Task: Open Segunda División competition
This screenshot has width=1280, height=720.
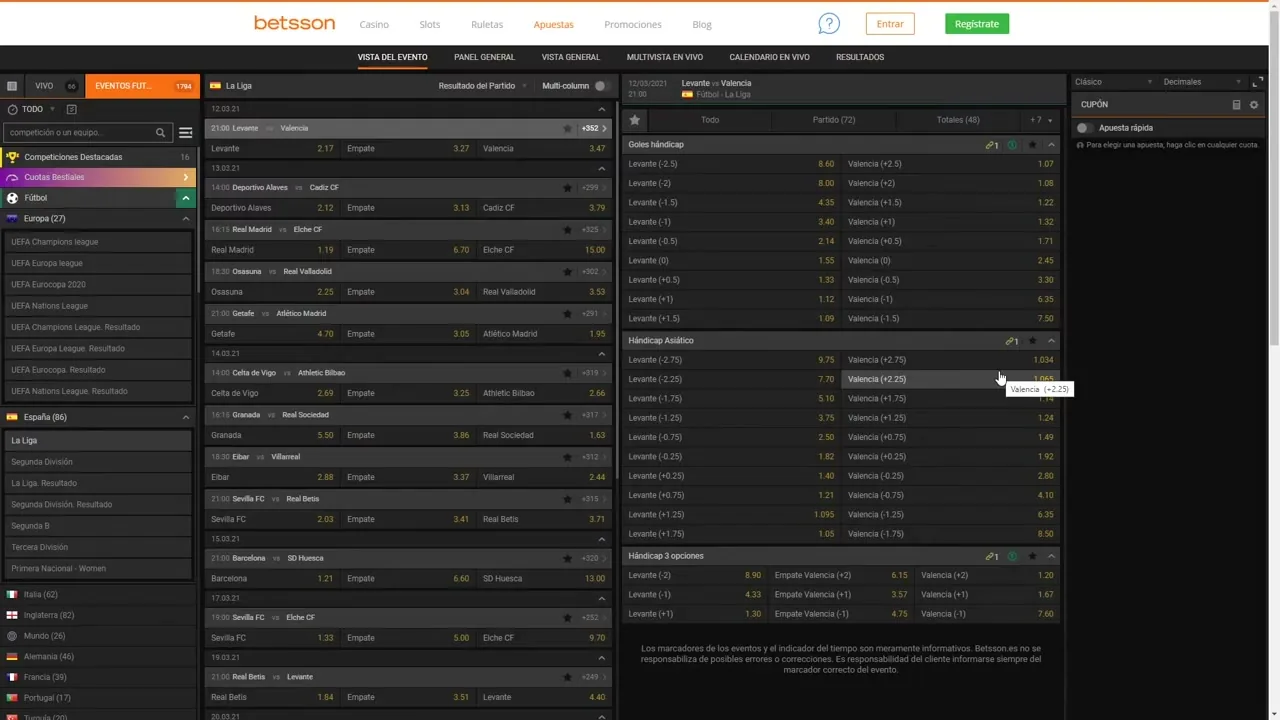Action: [x=97, y=462]
